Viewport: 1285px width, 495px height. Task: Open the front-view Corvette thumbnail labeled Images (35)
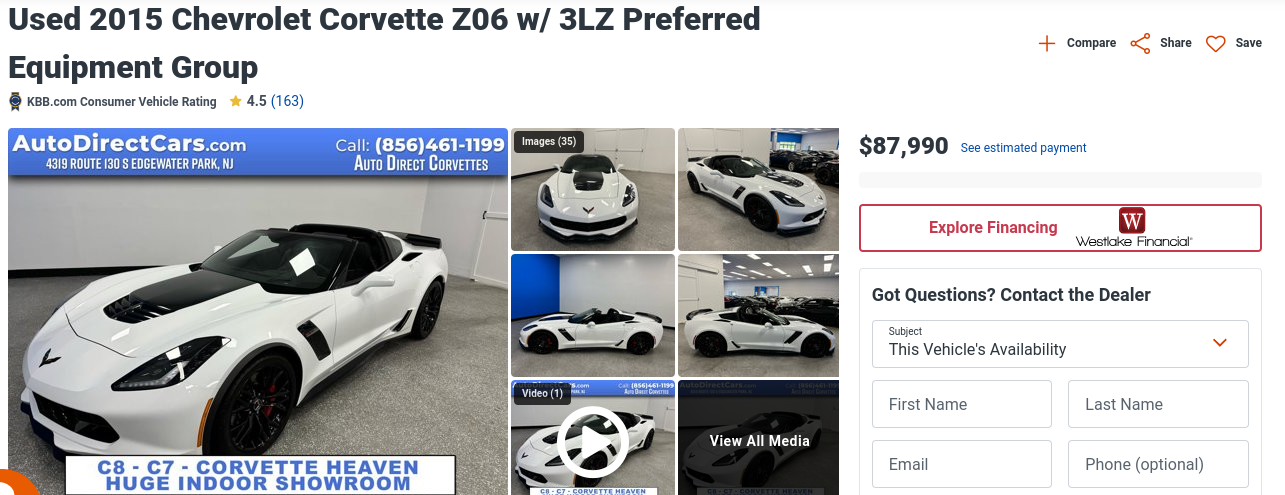pos(593,189)
